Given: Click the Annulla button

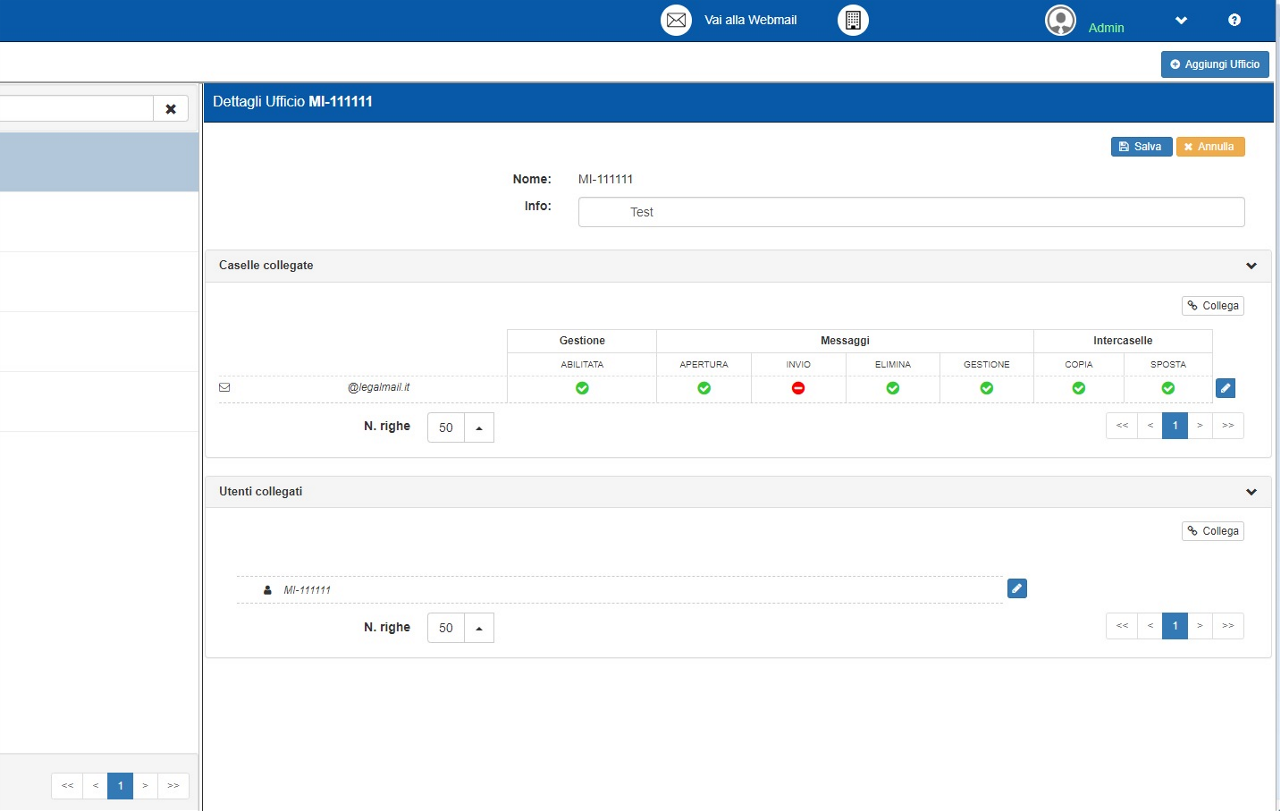Looking at the screenshot, I should (x=1210, y=147).
